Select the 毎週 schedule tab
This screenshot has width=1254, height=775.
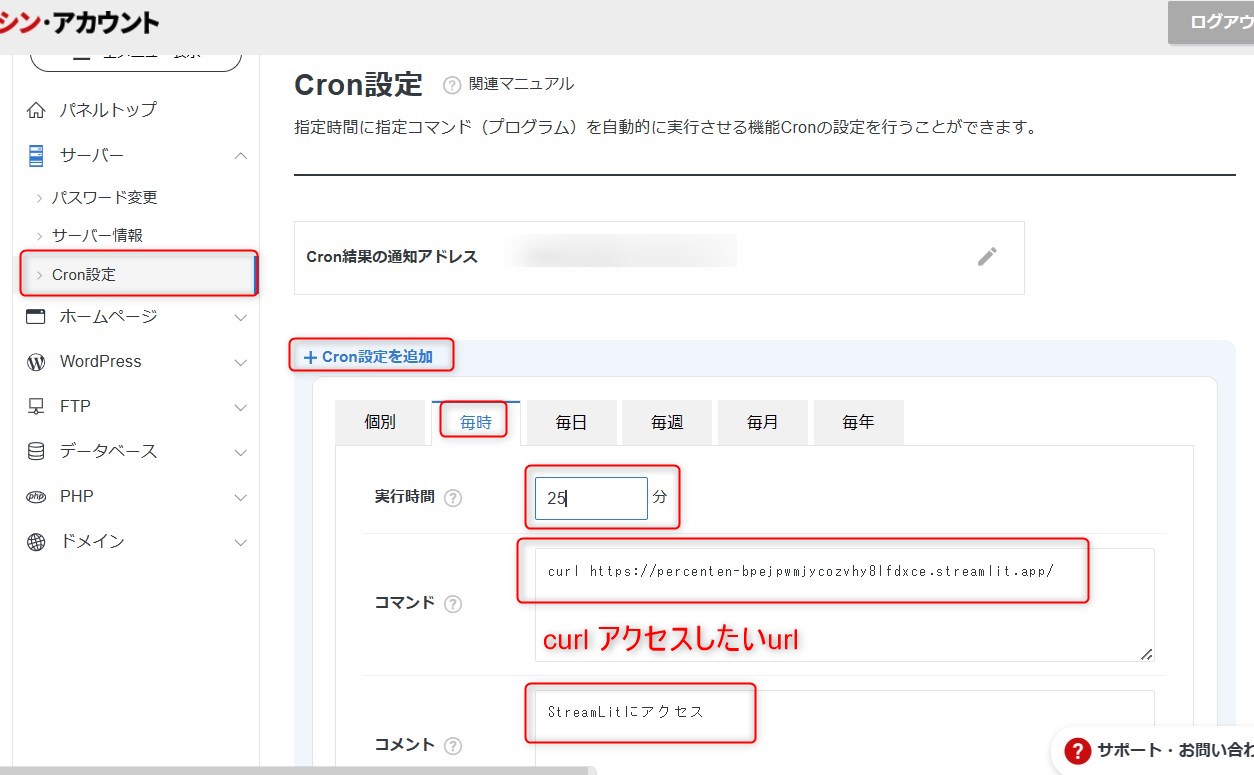(x=667, y=423)
